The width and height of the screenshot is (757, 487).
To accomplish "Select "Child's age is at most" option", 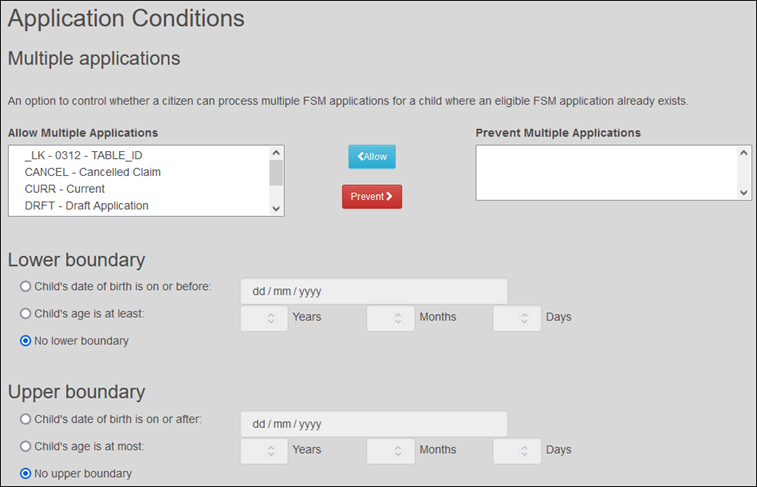I will point(26,446).
